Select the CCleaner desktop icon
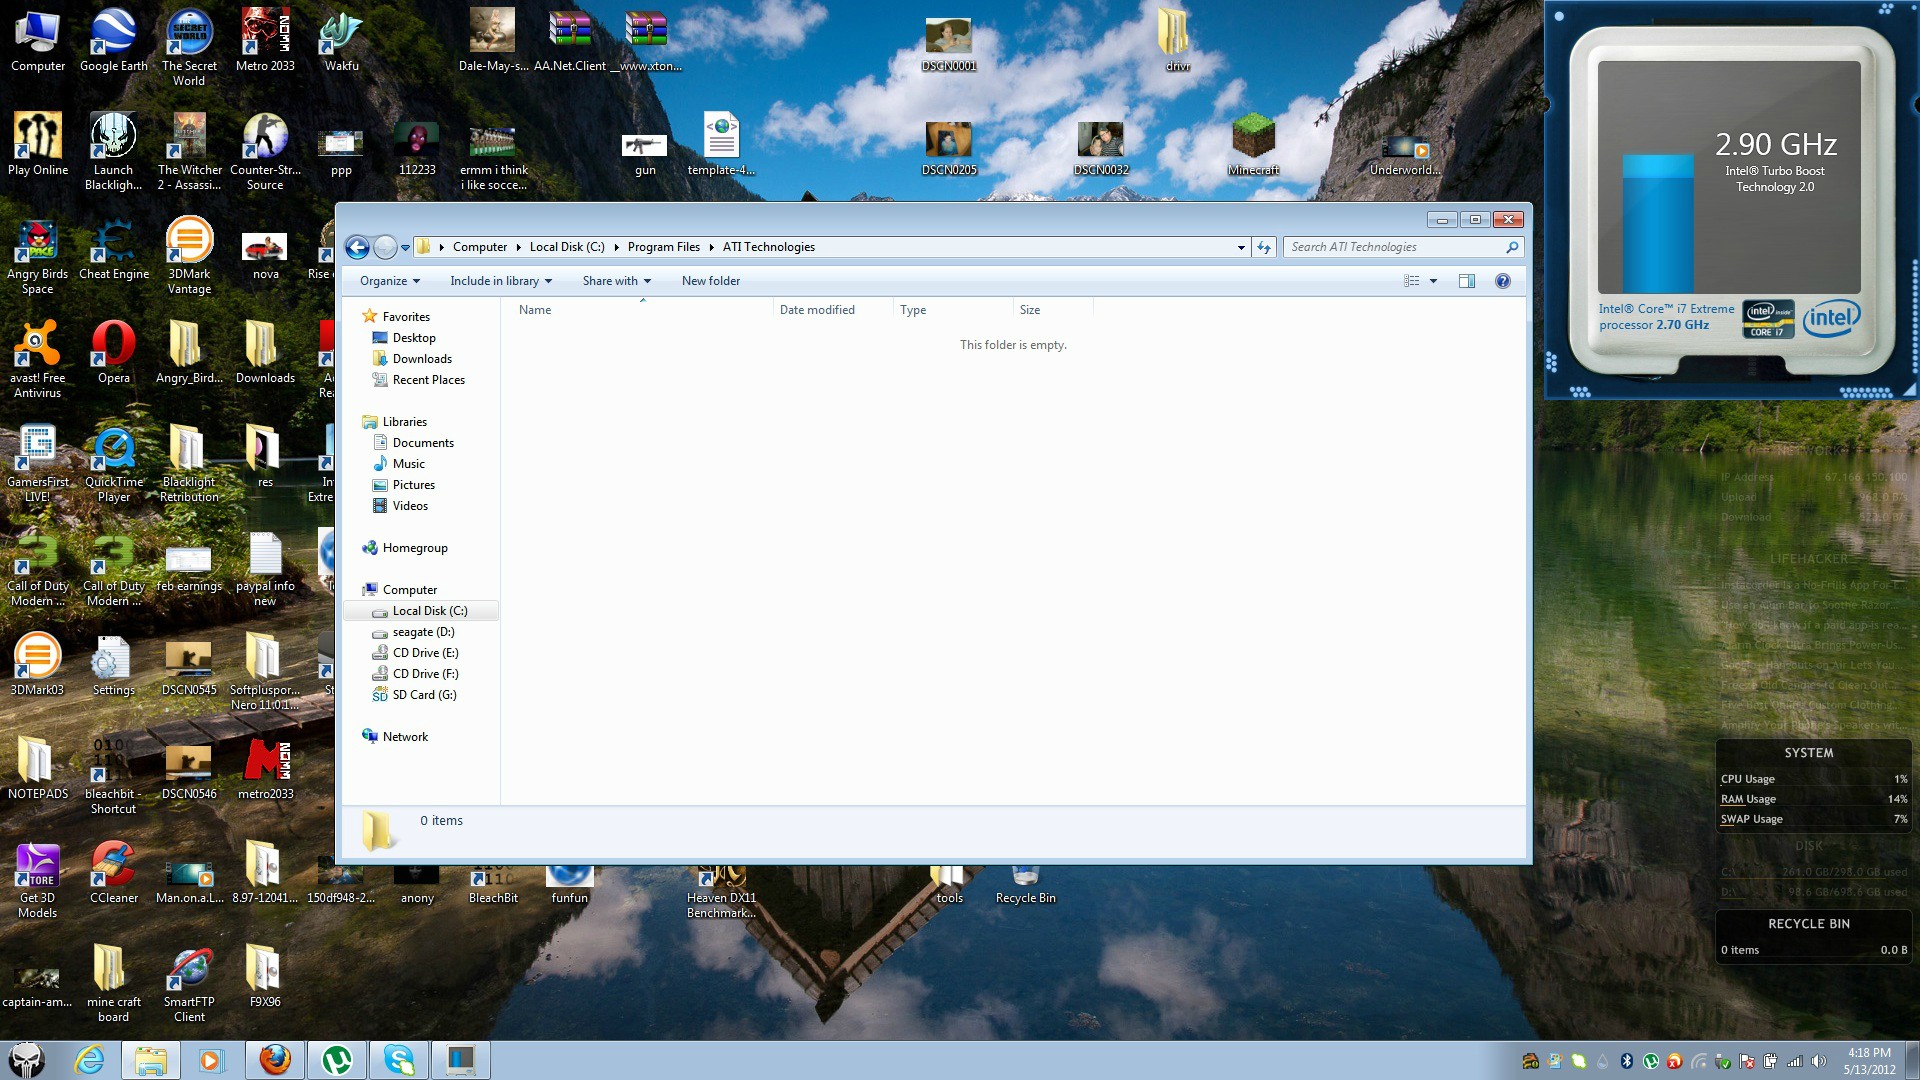The image size is (1920, 1080). point(114,873)
